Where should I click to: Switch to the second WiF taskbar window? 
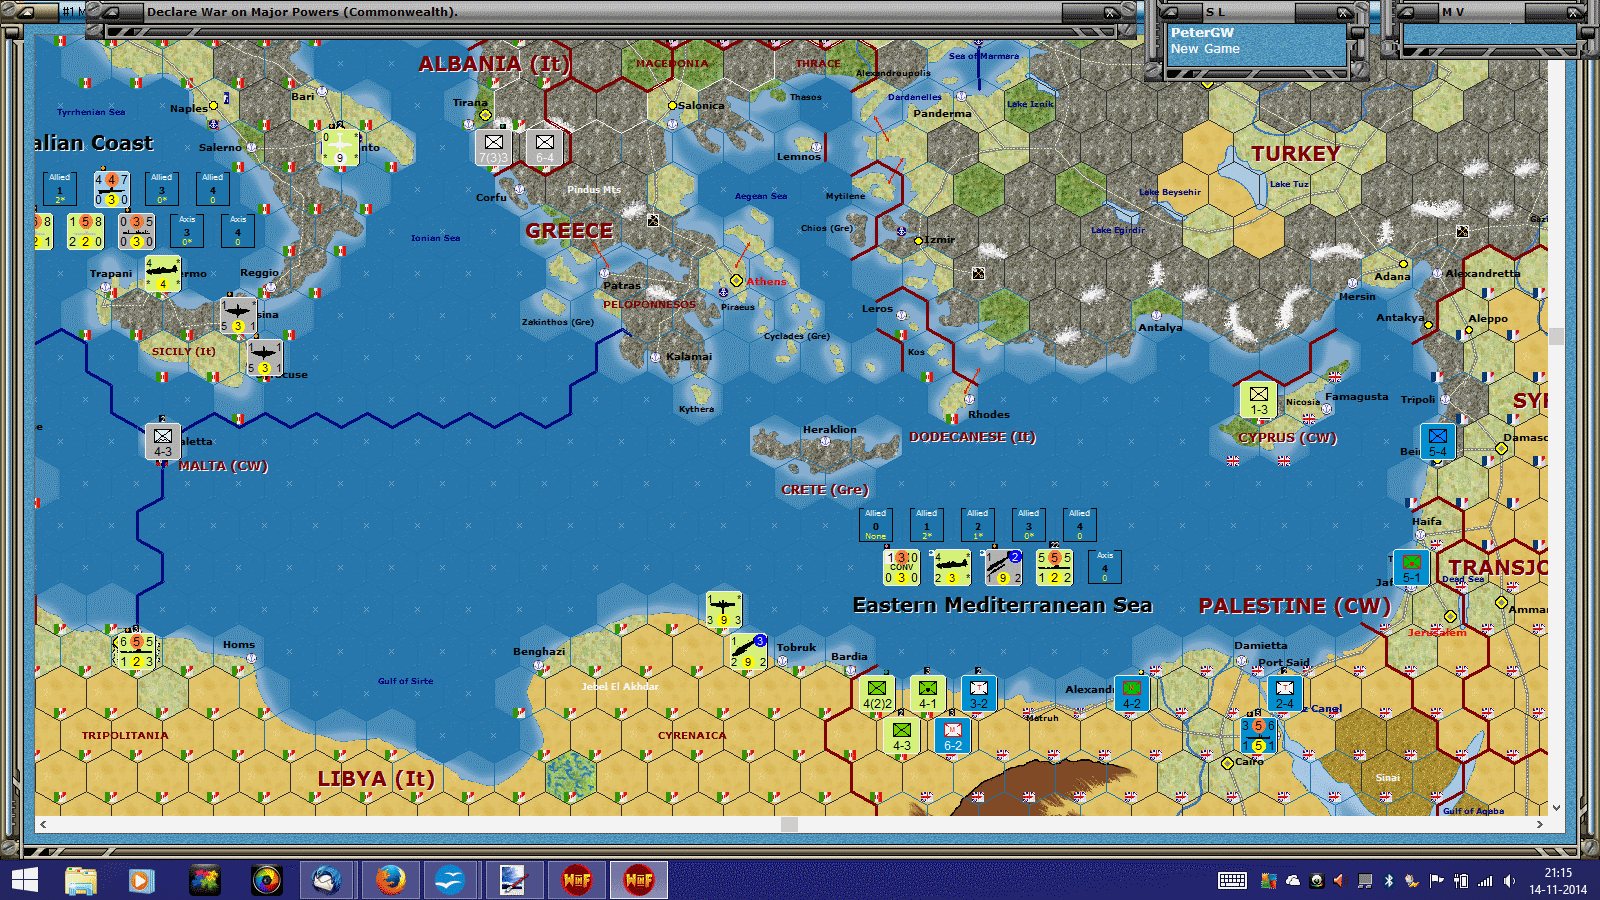(639, 881)
